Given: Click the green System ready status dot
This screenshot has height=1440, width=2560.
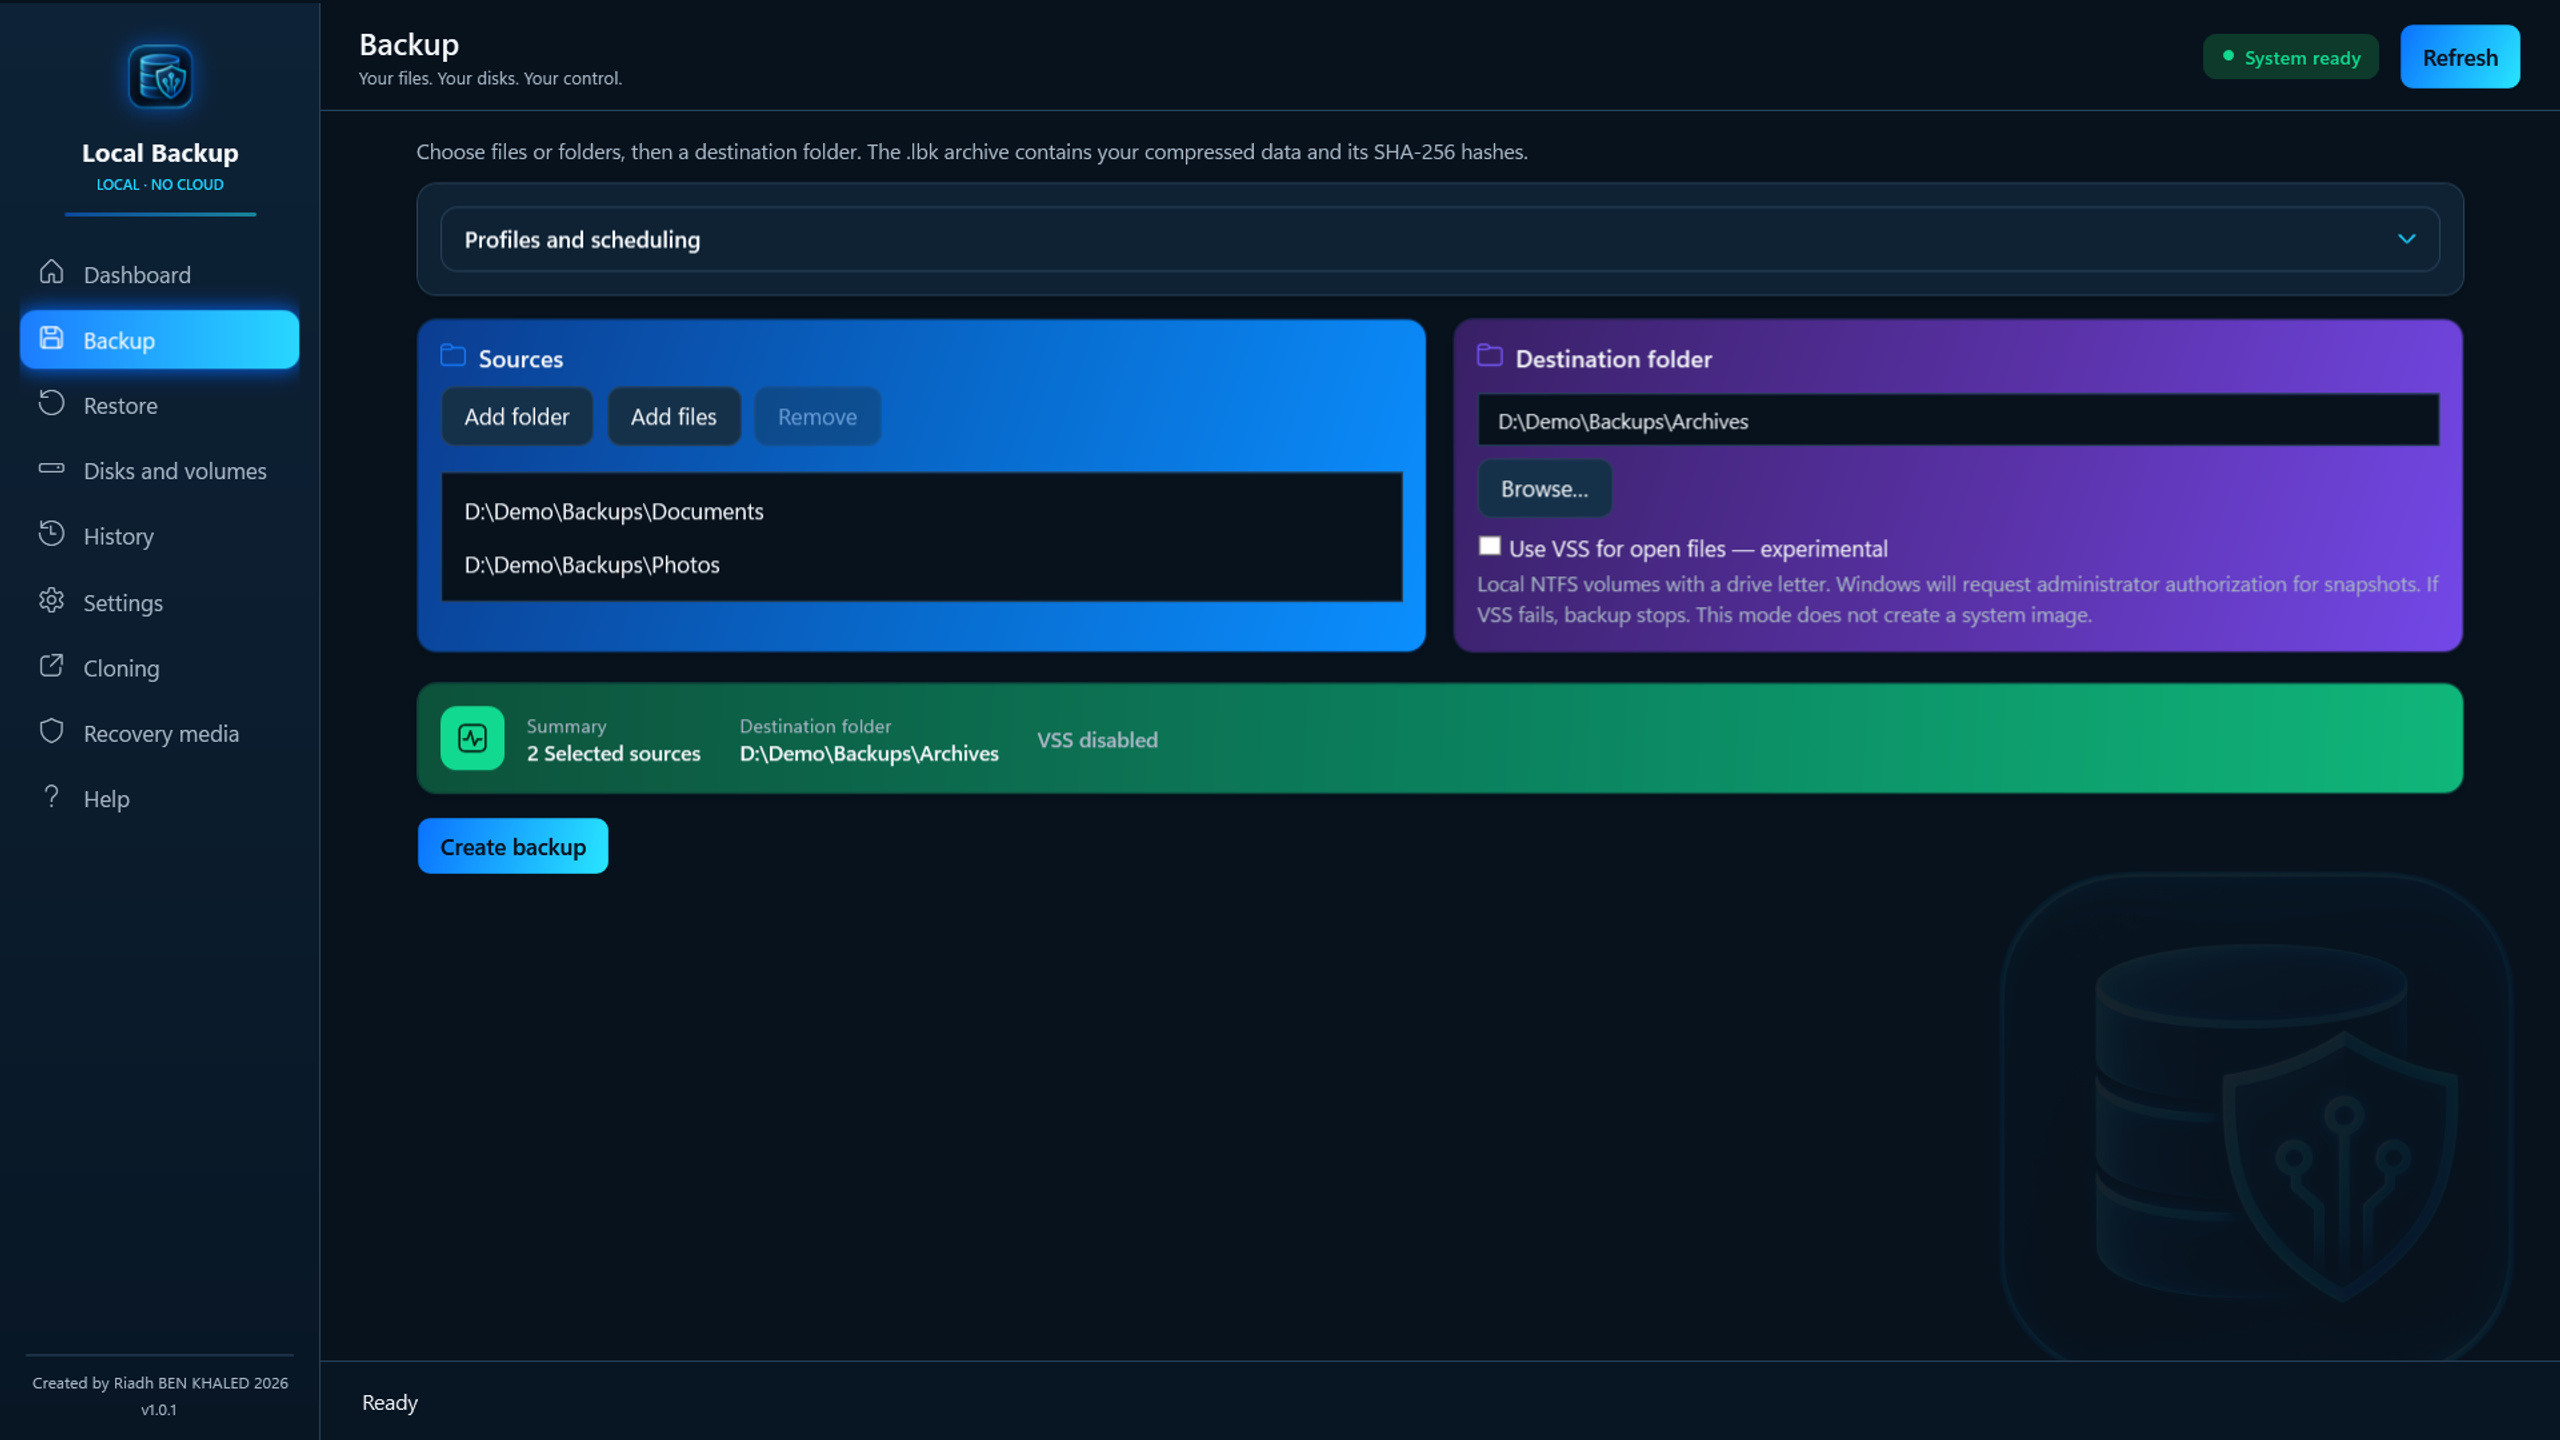Looking at the screenshot, I should (2228, 56).
